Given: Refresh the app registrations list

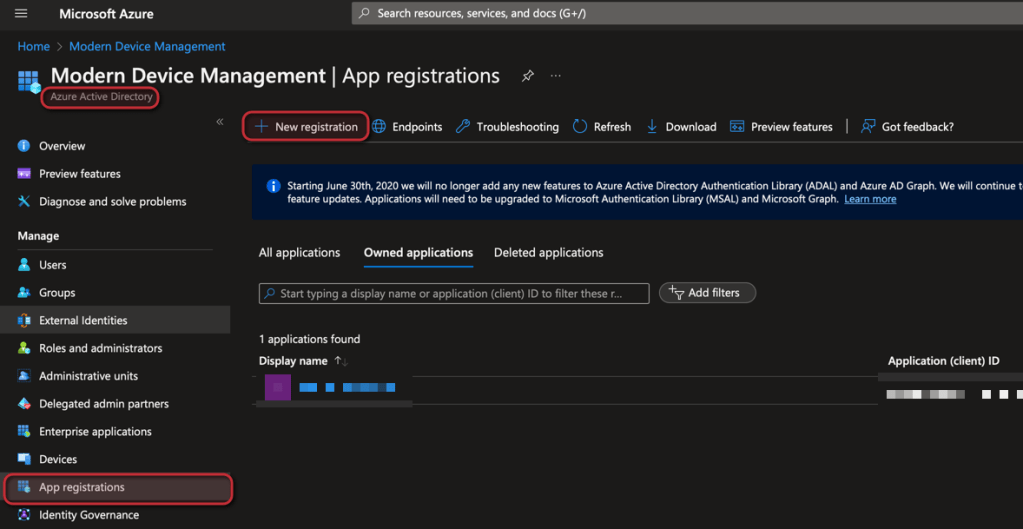Looking at the screenshot, I should pos(602,127).
